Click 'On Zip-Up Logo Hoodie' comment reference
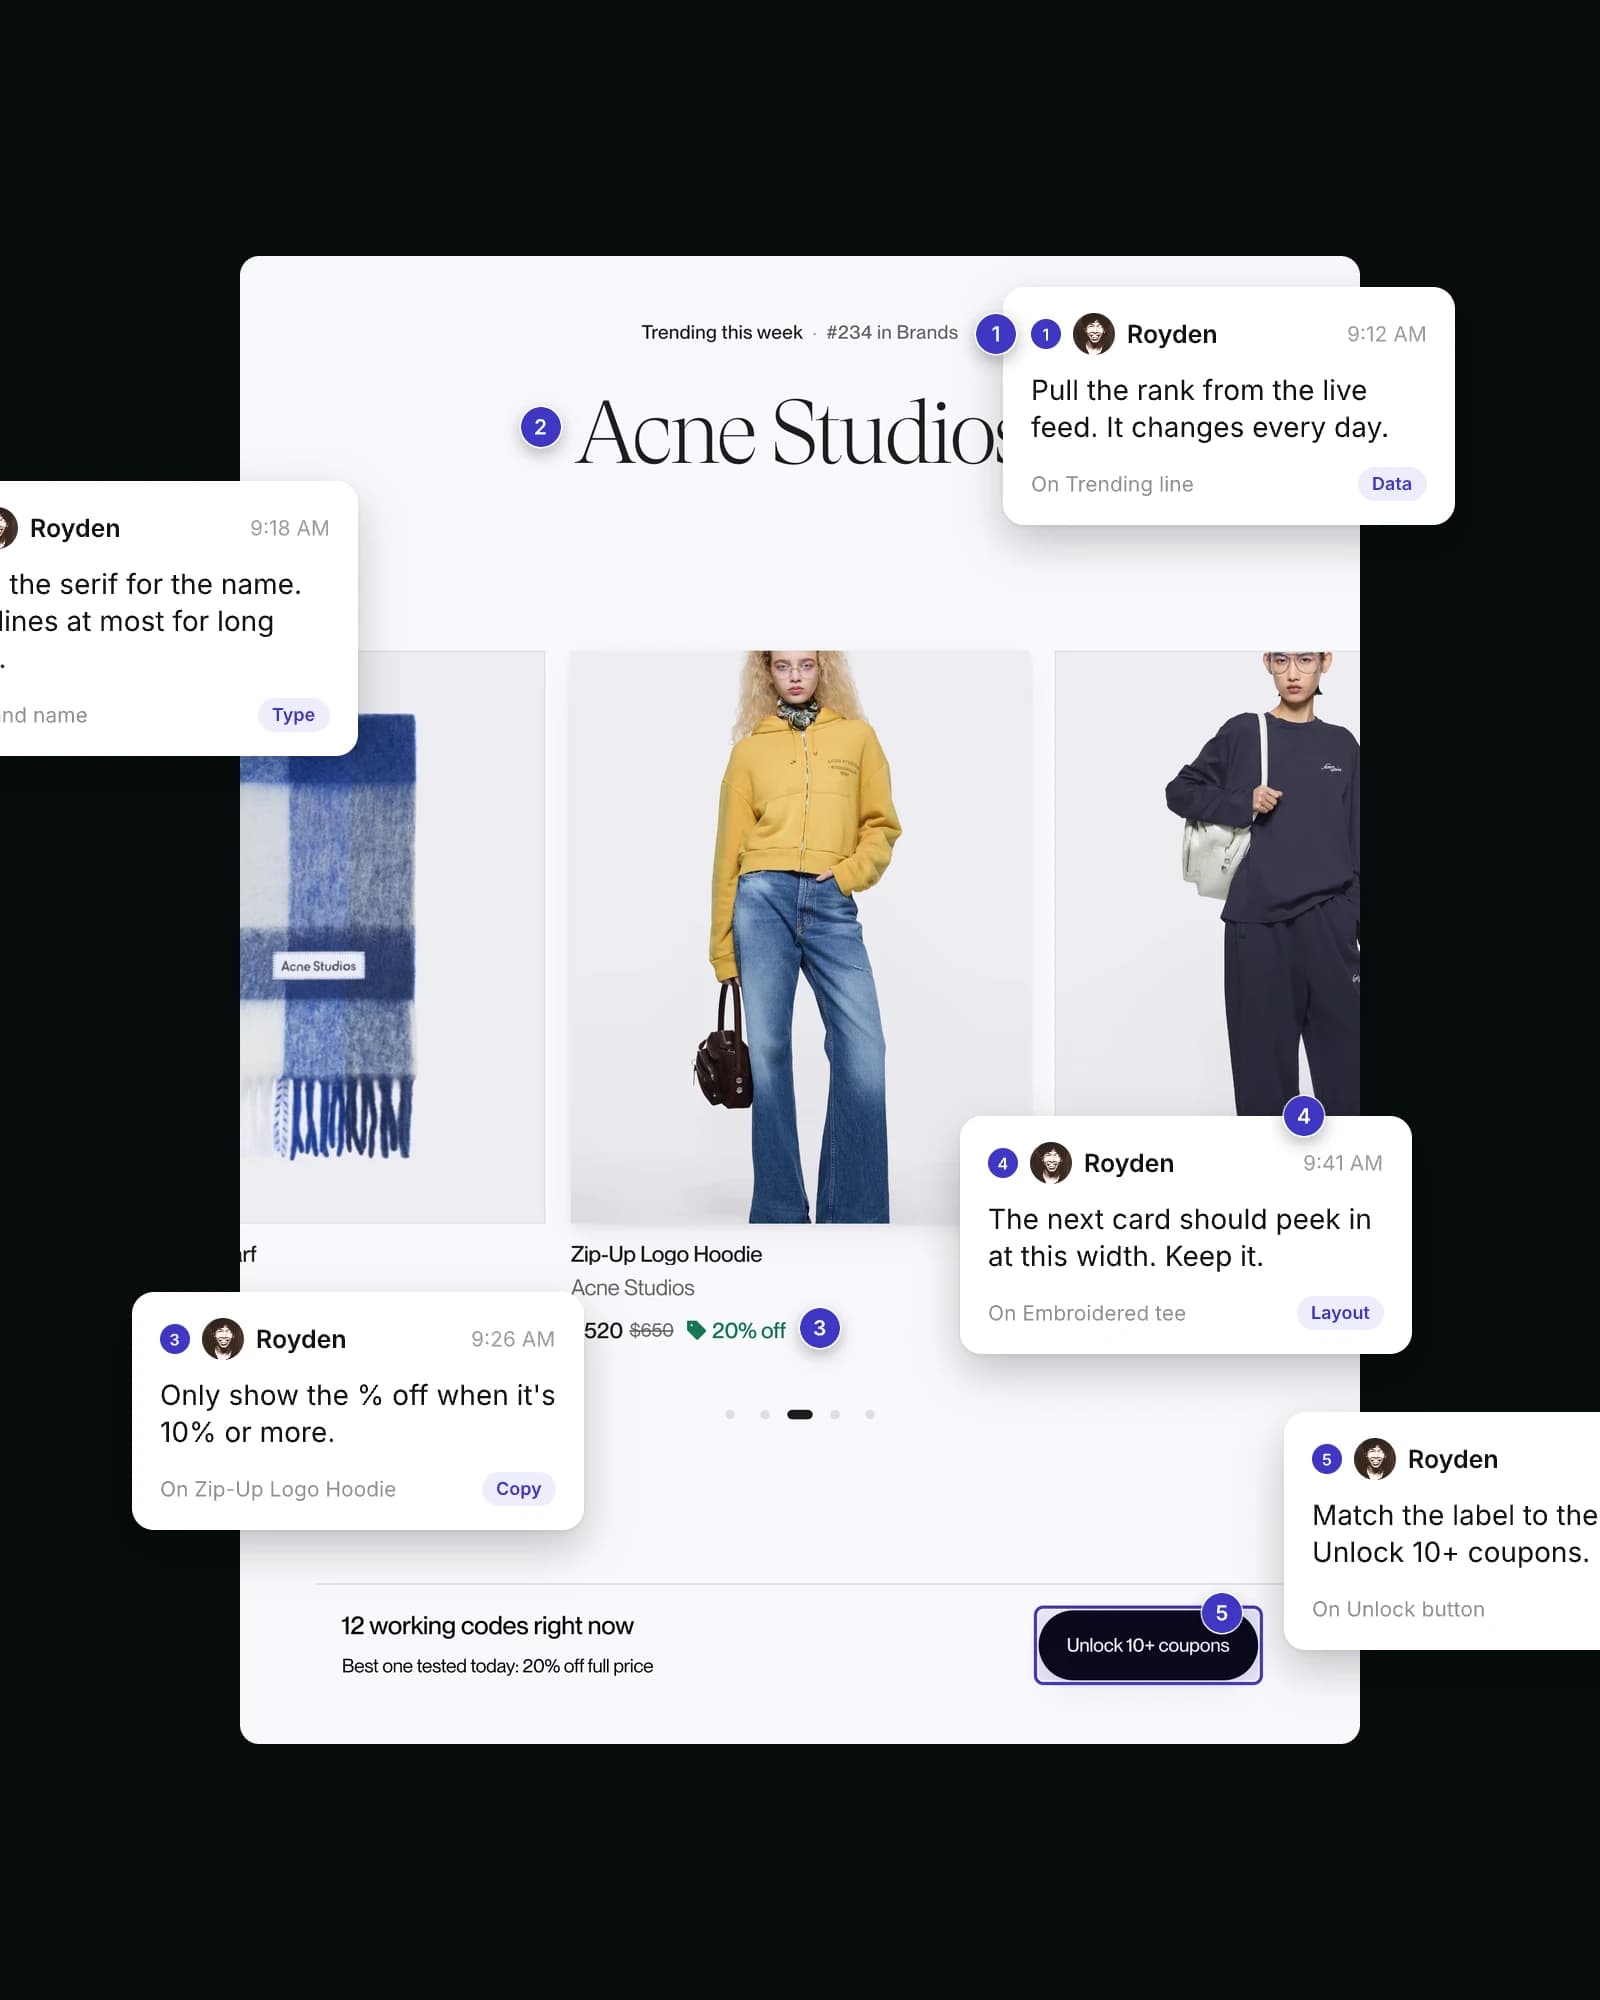1600x2000 pixels. (278, 1489)
